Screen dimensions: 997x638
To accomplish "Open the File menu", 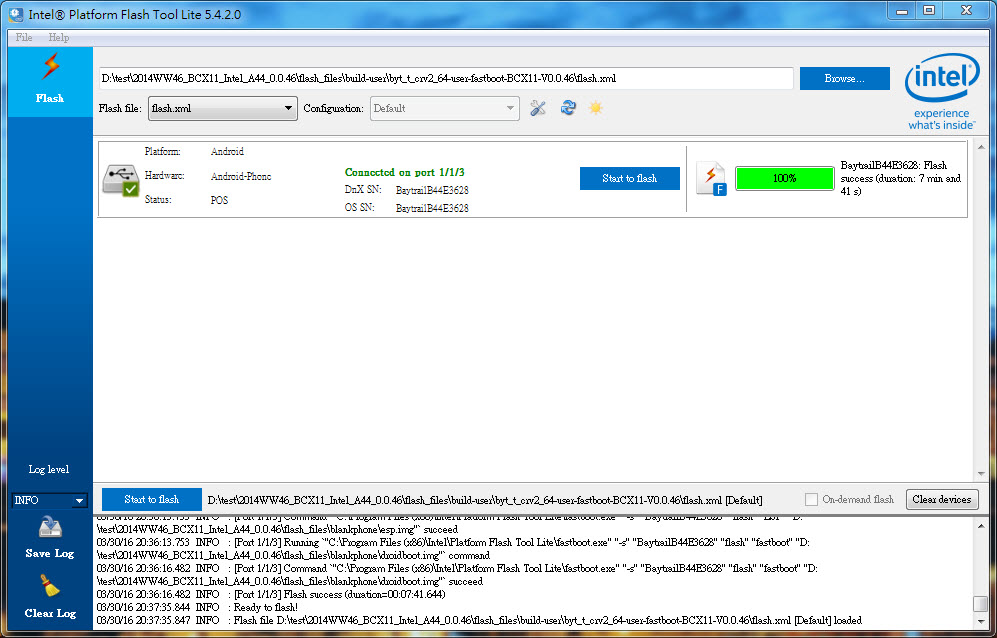I will click(x=24, y=37).
